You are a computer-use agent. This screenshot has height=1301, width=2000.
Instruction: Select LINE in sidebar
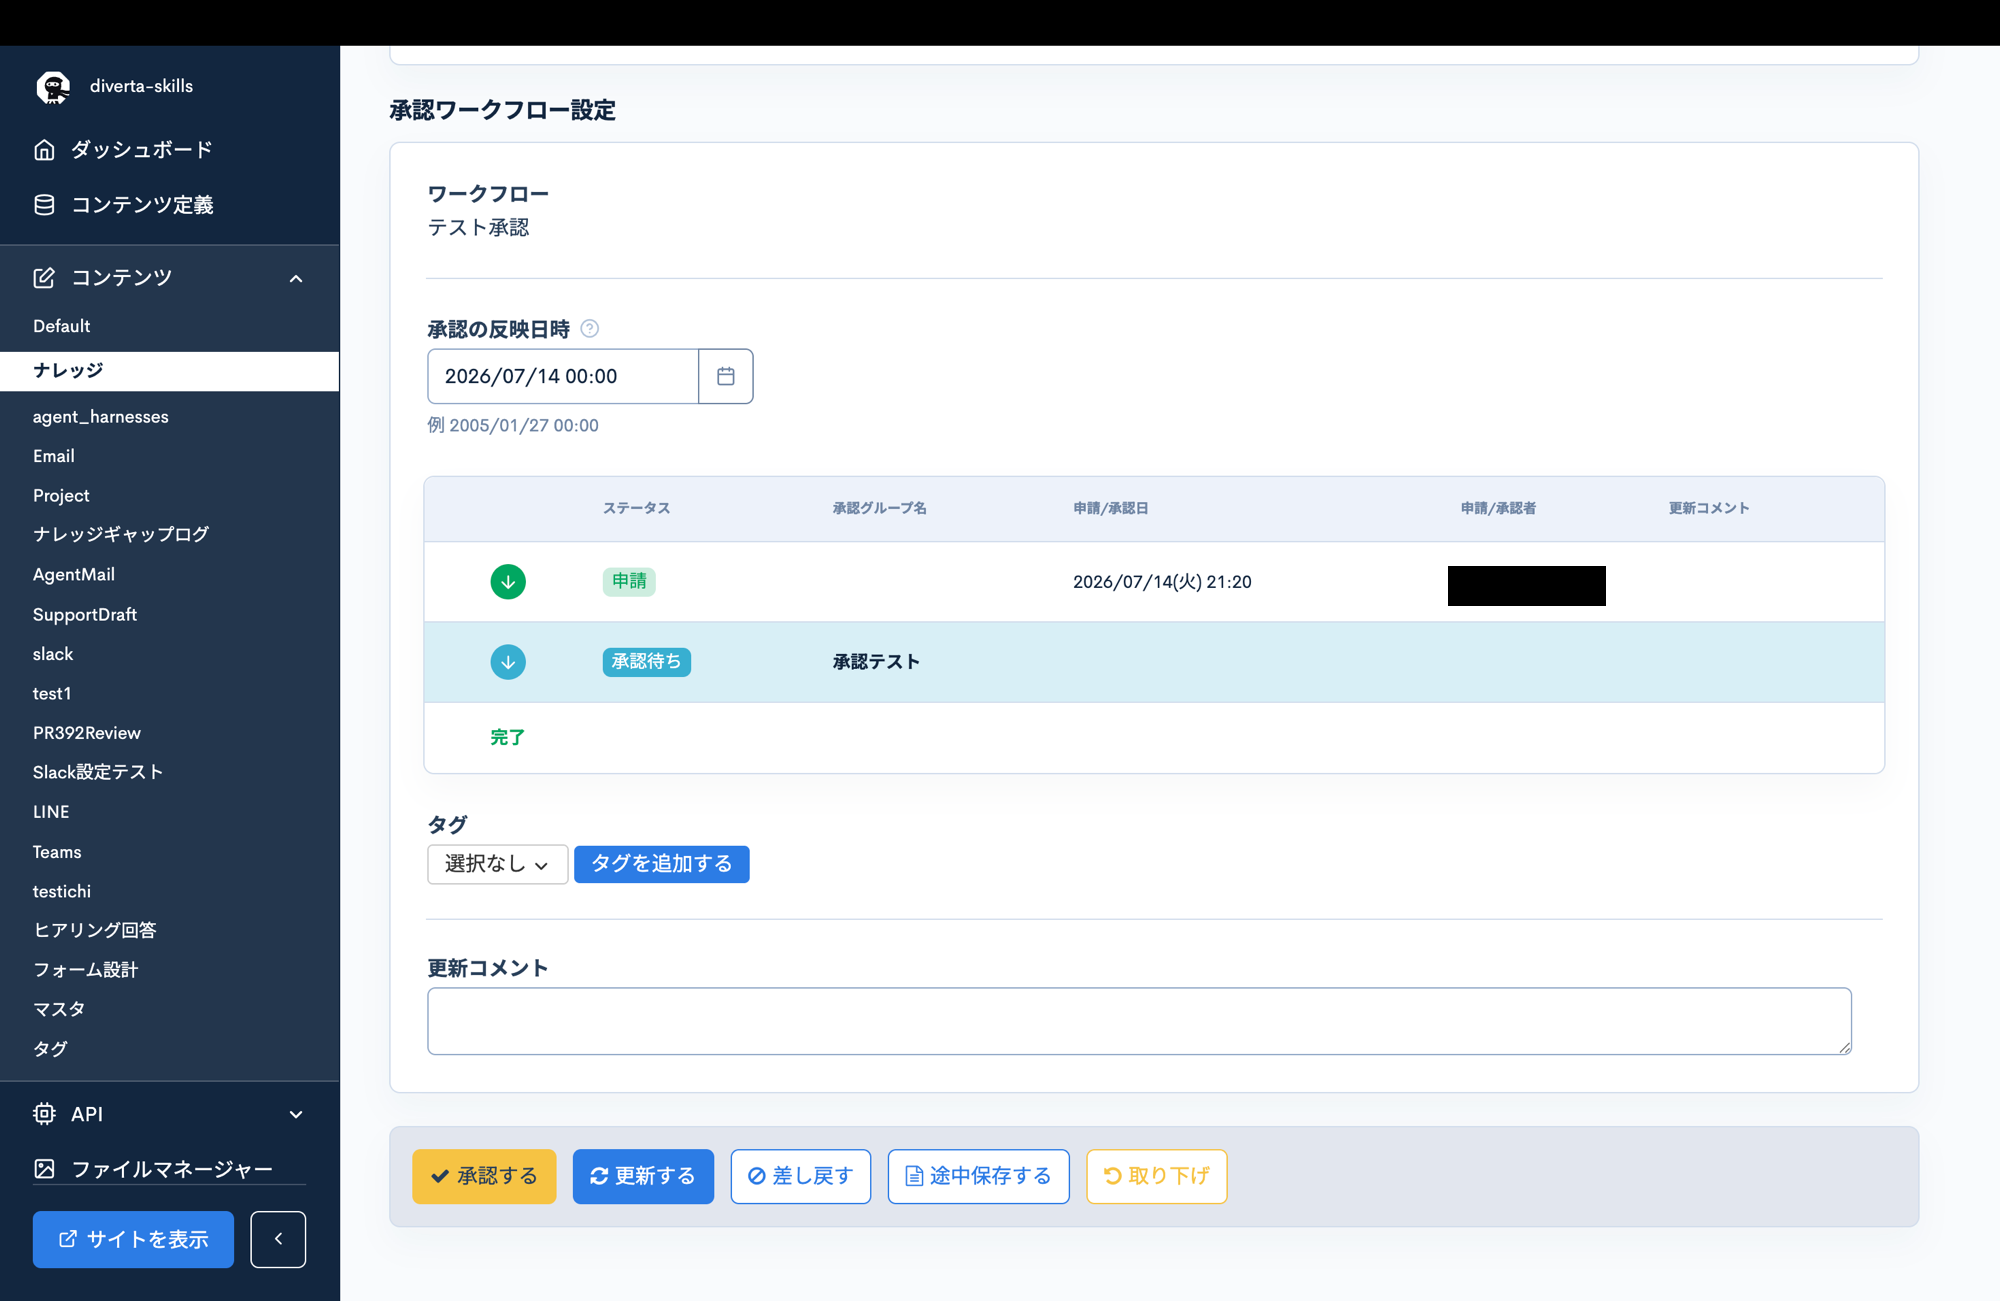(51, 812)
